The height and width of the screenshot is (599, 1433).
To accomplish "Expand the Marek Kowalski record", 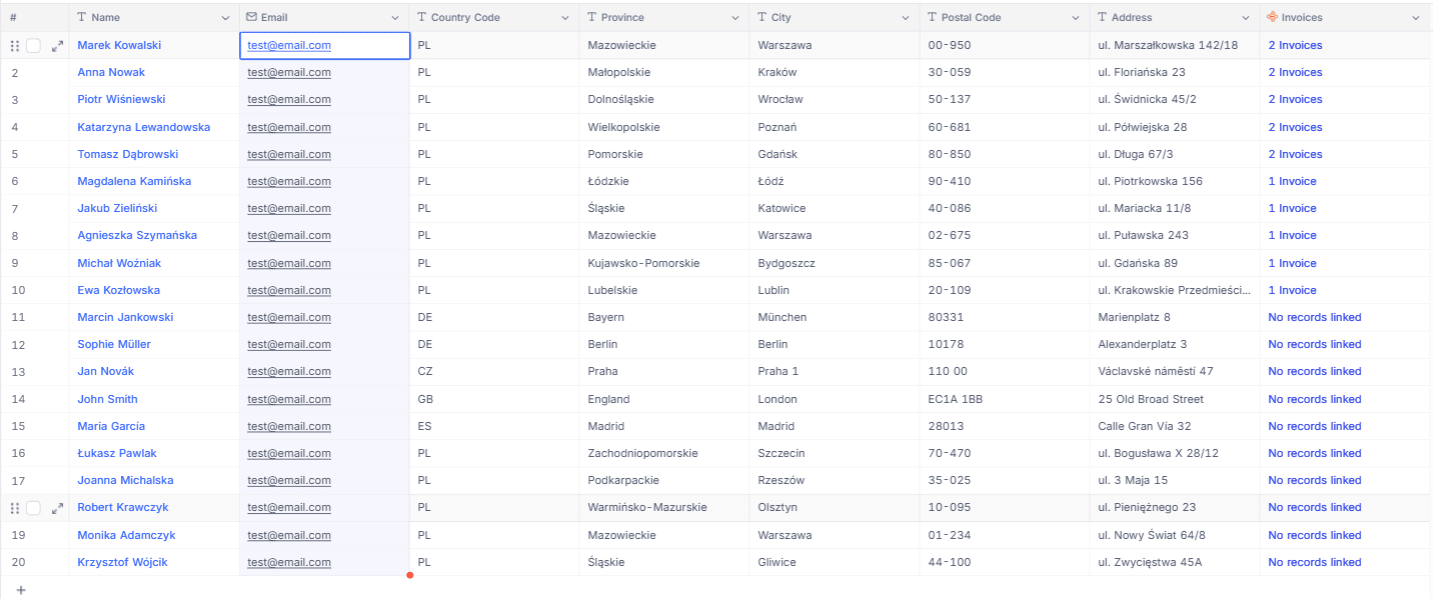I will 57,46.
